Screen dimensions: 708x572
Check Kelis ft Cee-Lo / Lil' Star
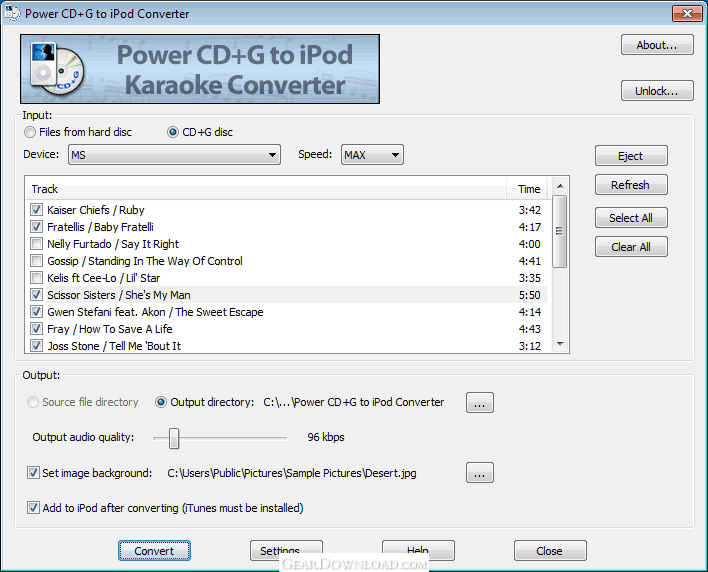point(36,278)
